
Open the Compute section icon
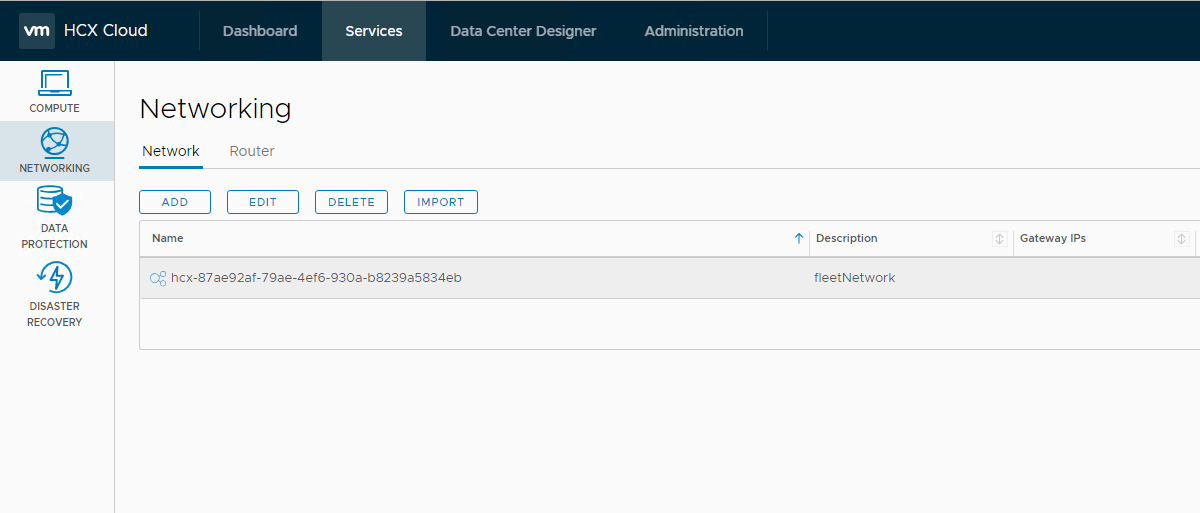[x=54, y=84]
